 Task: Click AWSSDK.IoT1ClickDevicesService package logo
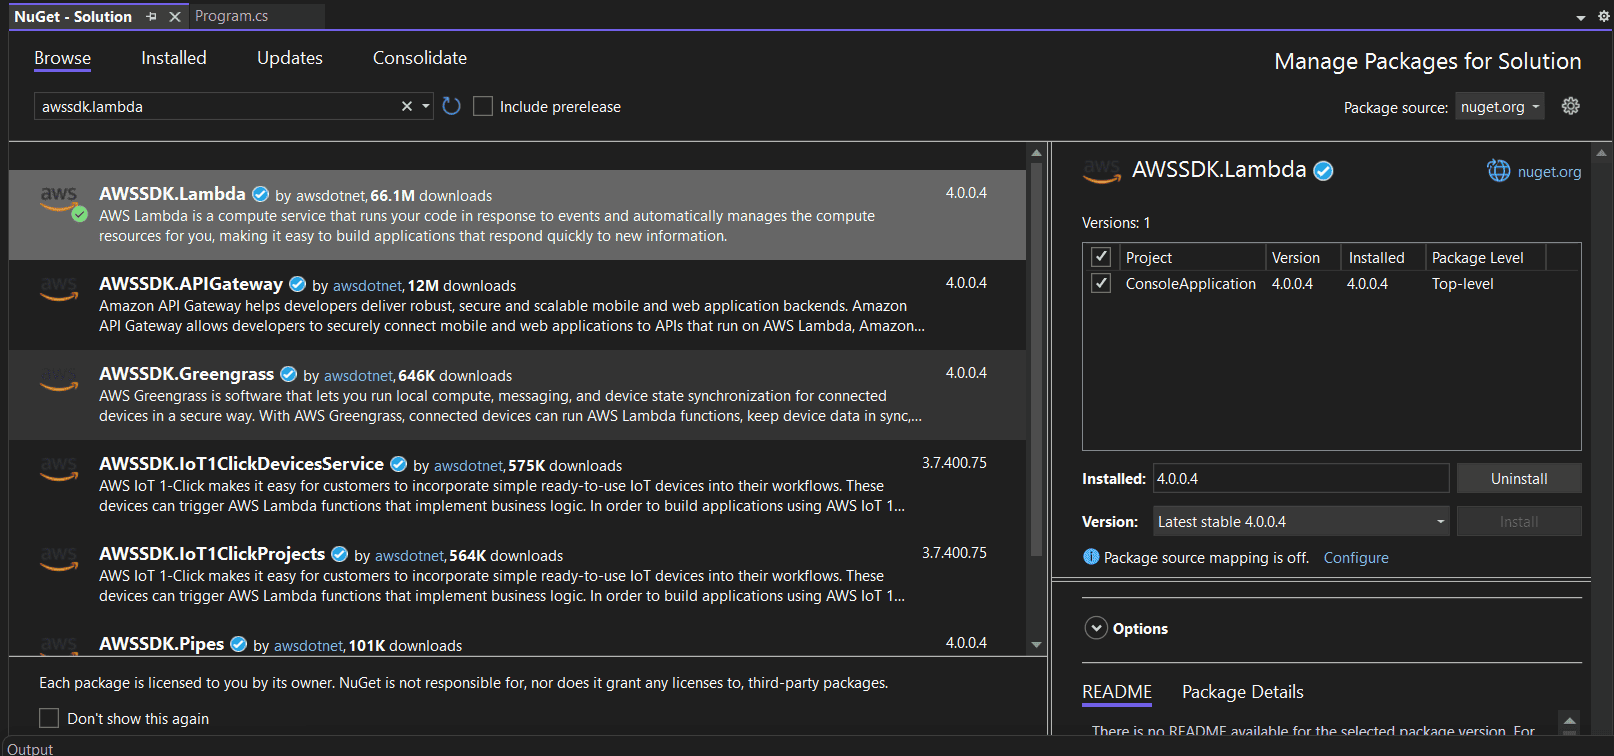(x=59, y=469)
